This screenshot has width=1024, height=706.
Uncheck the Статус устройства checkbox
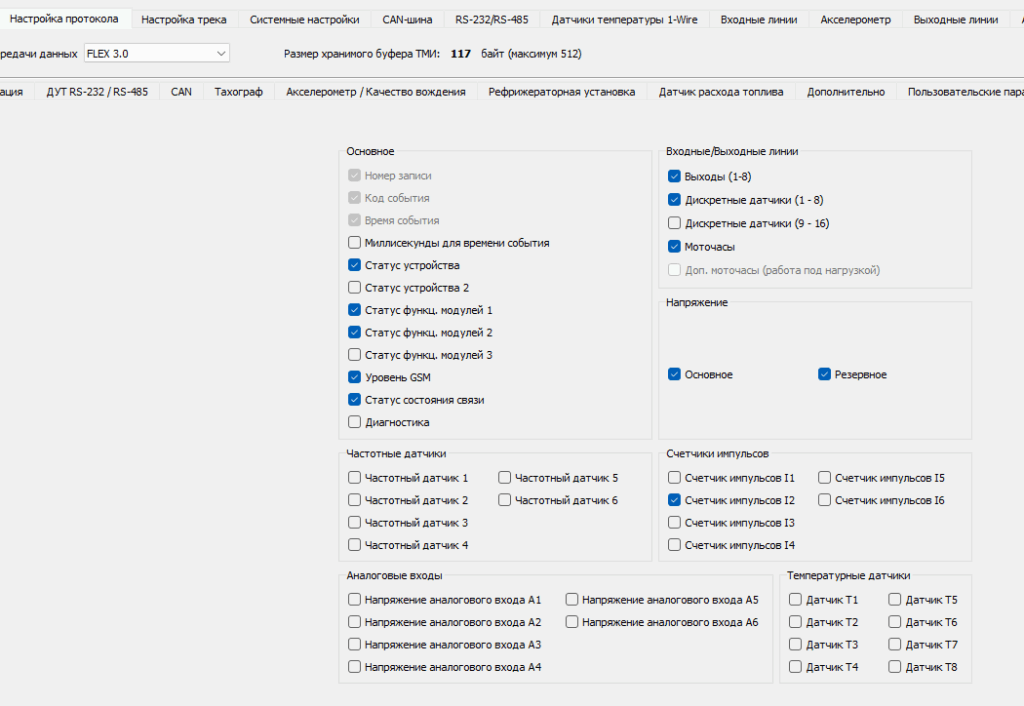pos(355,265)
